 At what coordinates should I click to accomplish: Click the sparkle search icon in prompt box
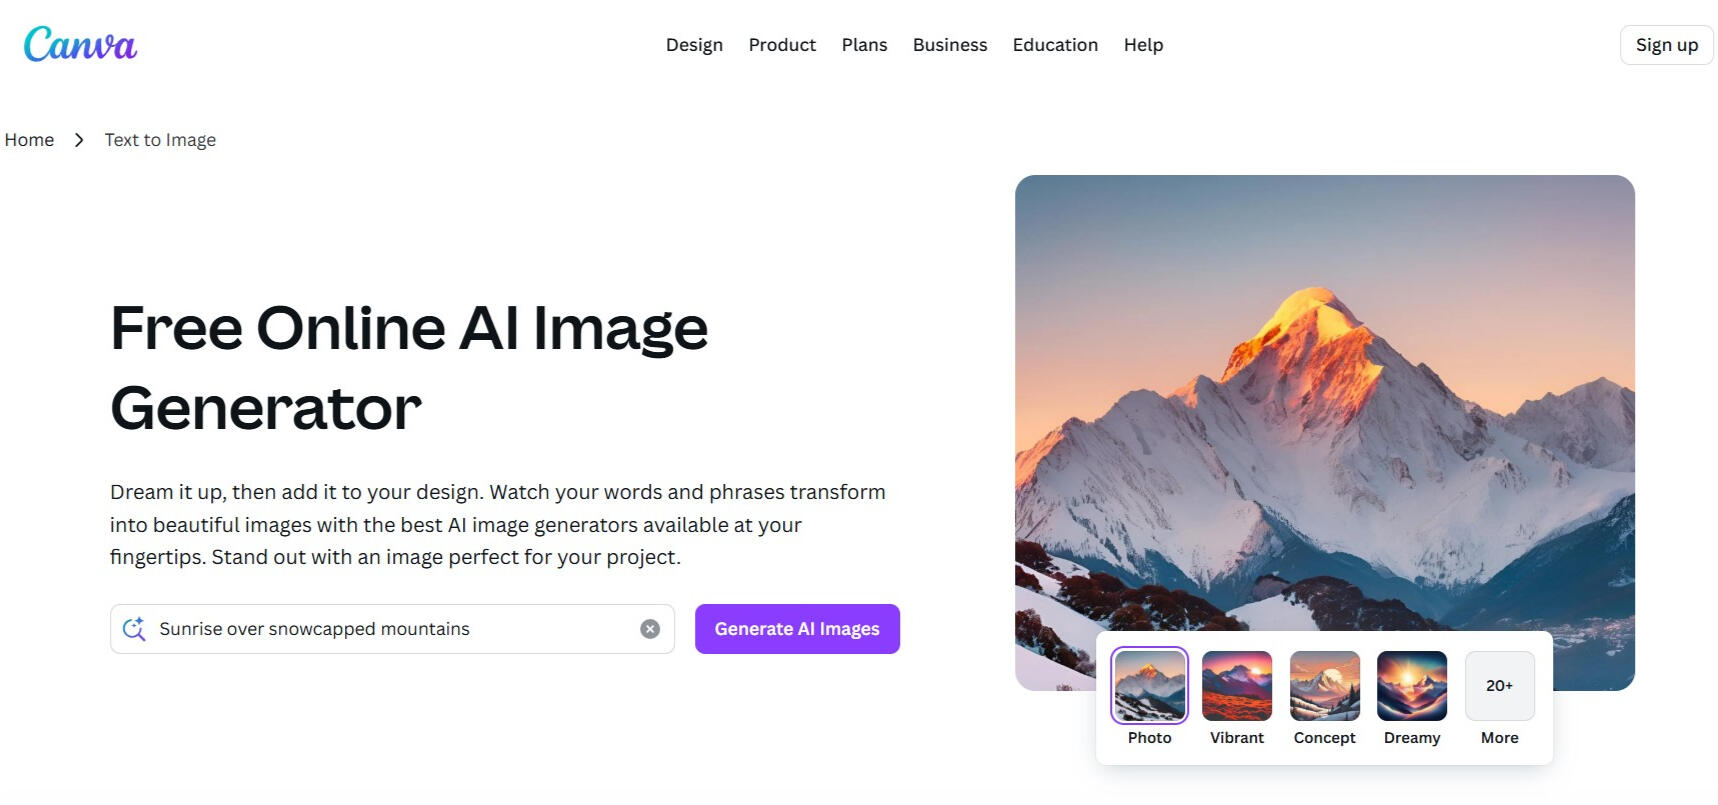[134, 629]
